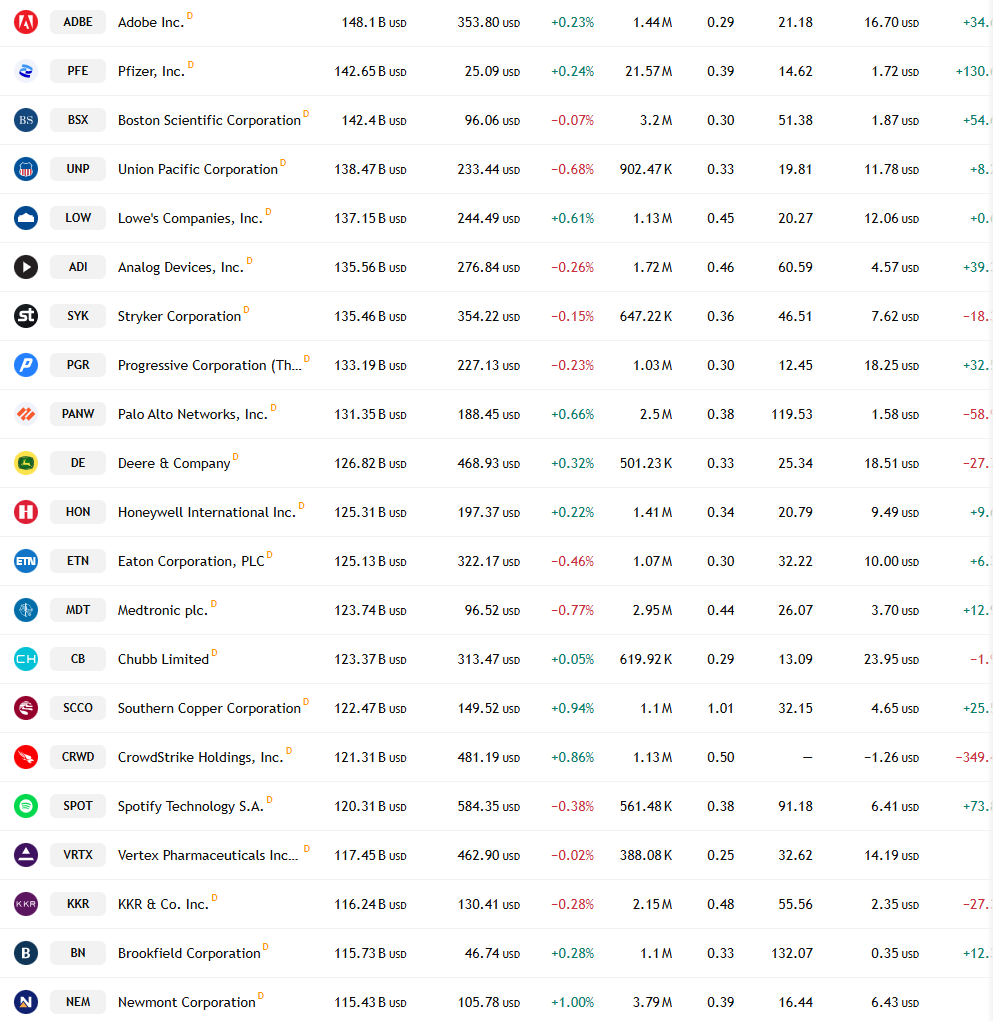
Task: Open Newmont Corporation company link
Action: tap(186, 1003)
